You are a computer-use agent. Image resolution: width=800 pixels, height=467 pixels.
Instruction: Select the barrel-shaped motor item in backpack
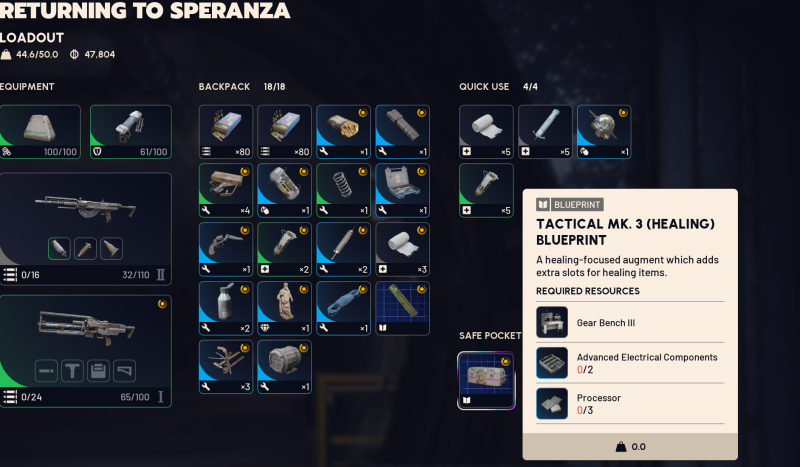point(284,367)
